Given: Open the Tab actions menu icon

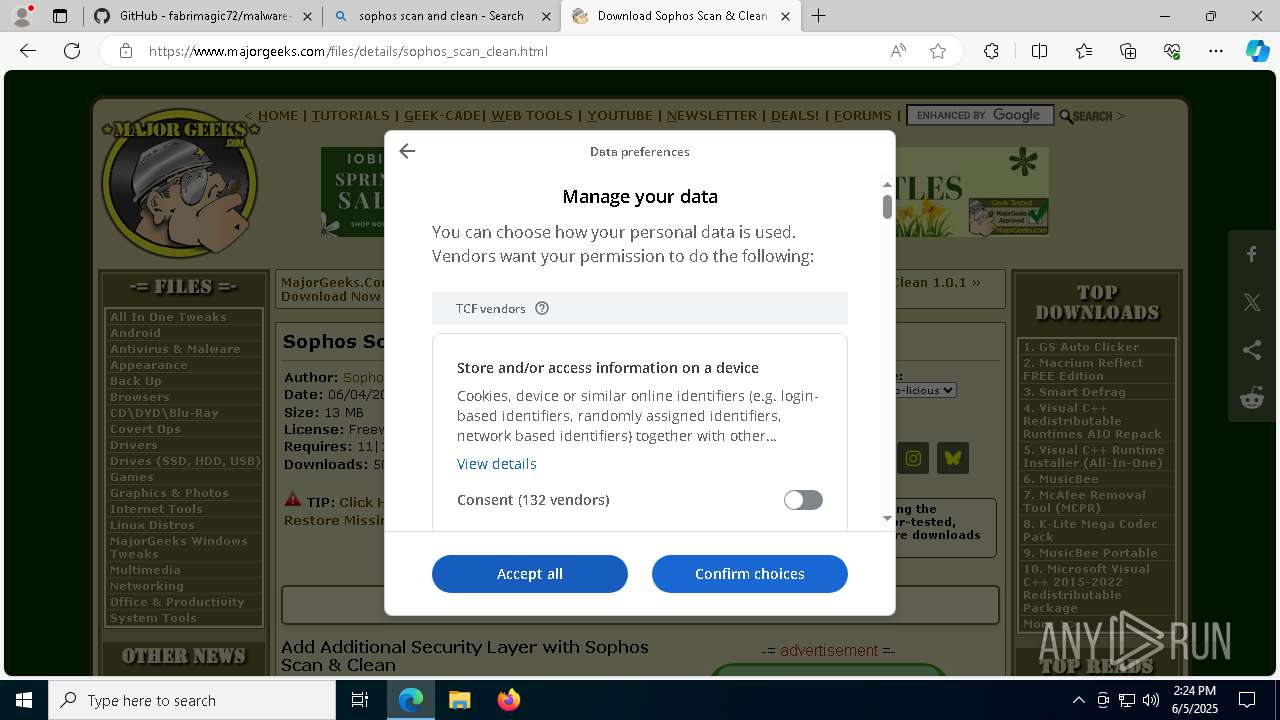Looking at the screenshot, I should click(60, 16).
